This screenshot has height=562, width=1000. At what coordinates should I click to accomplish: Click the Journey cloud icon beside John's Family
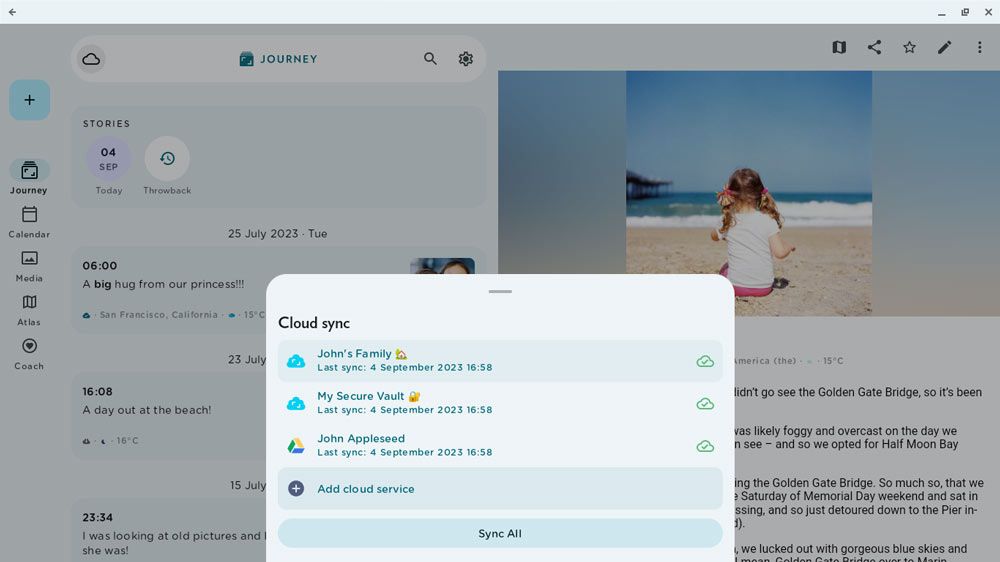(x=296, y=361)
